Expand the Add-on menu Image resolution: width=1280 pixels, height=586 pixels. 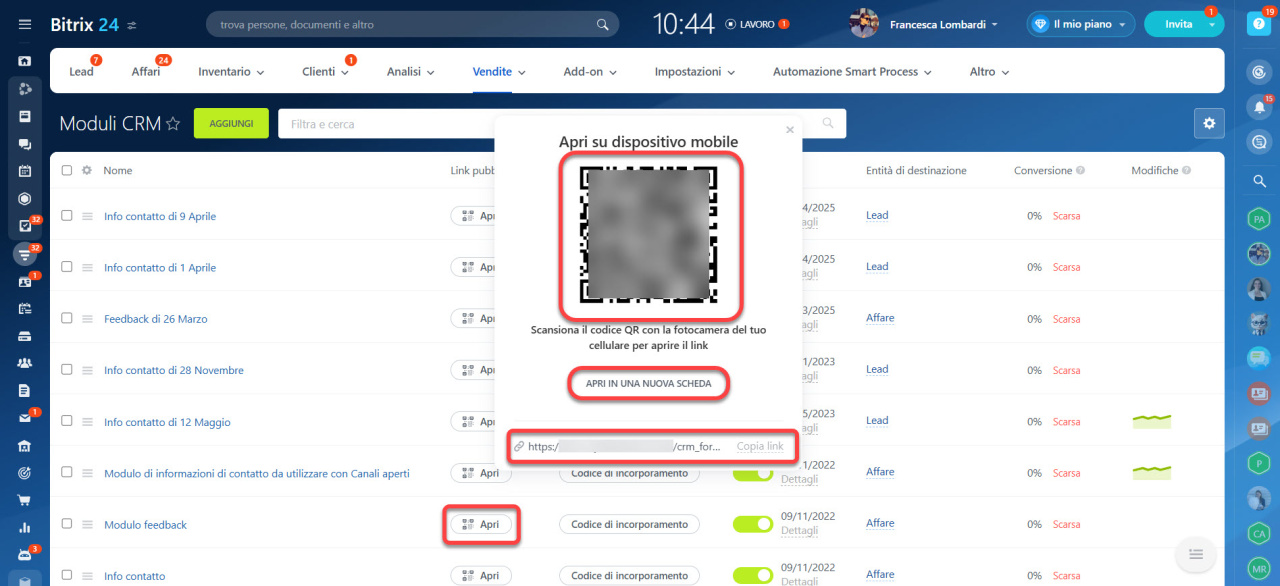[x=590, y=72]
